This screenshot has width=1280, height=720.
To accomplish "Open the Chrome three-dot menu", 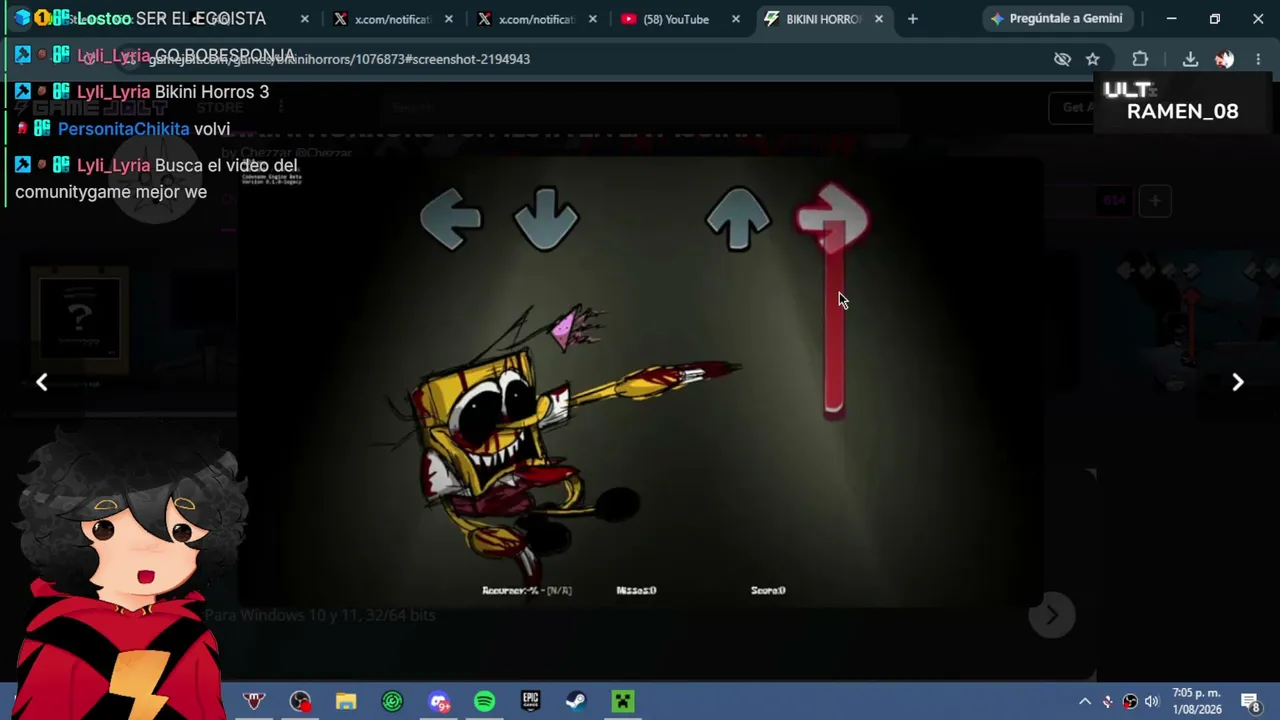I will tap(1258, 59).
